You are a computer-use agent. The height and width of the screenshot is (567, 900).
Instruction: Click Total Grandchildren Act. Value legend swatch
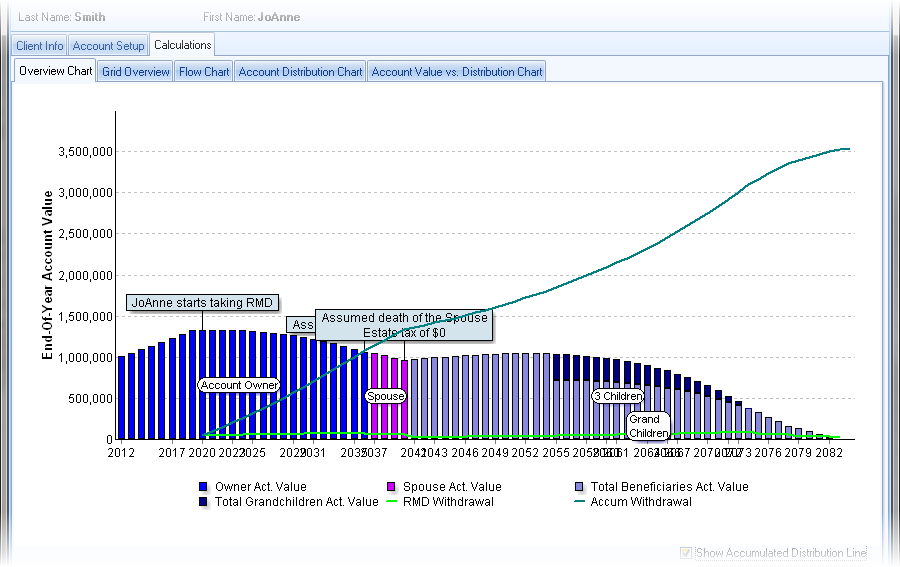pos(204,502)
